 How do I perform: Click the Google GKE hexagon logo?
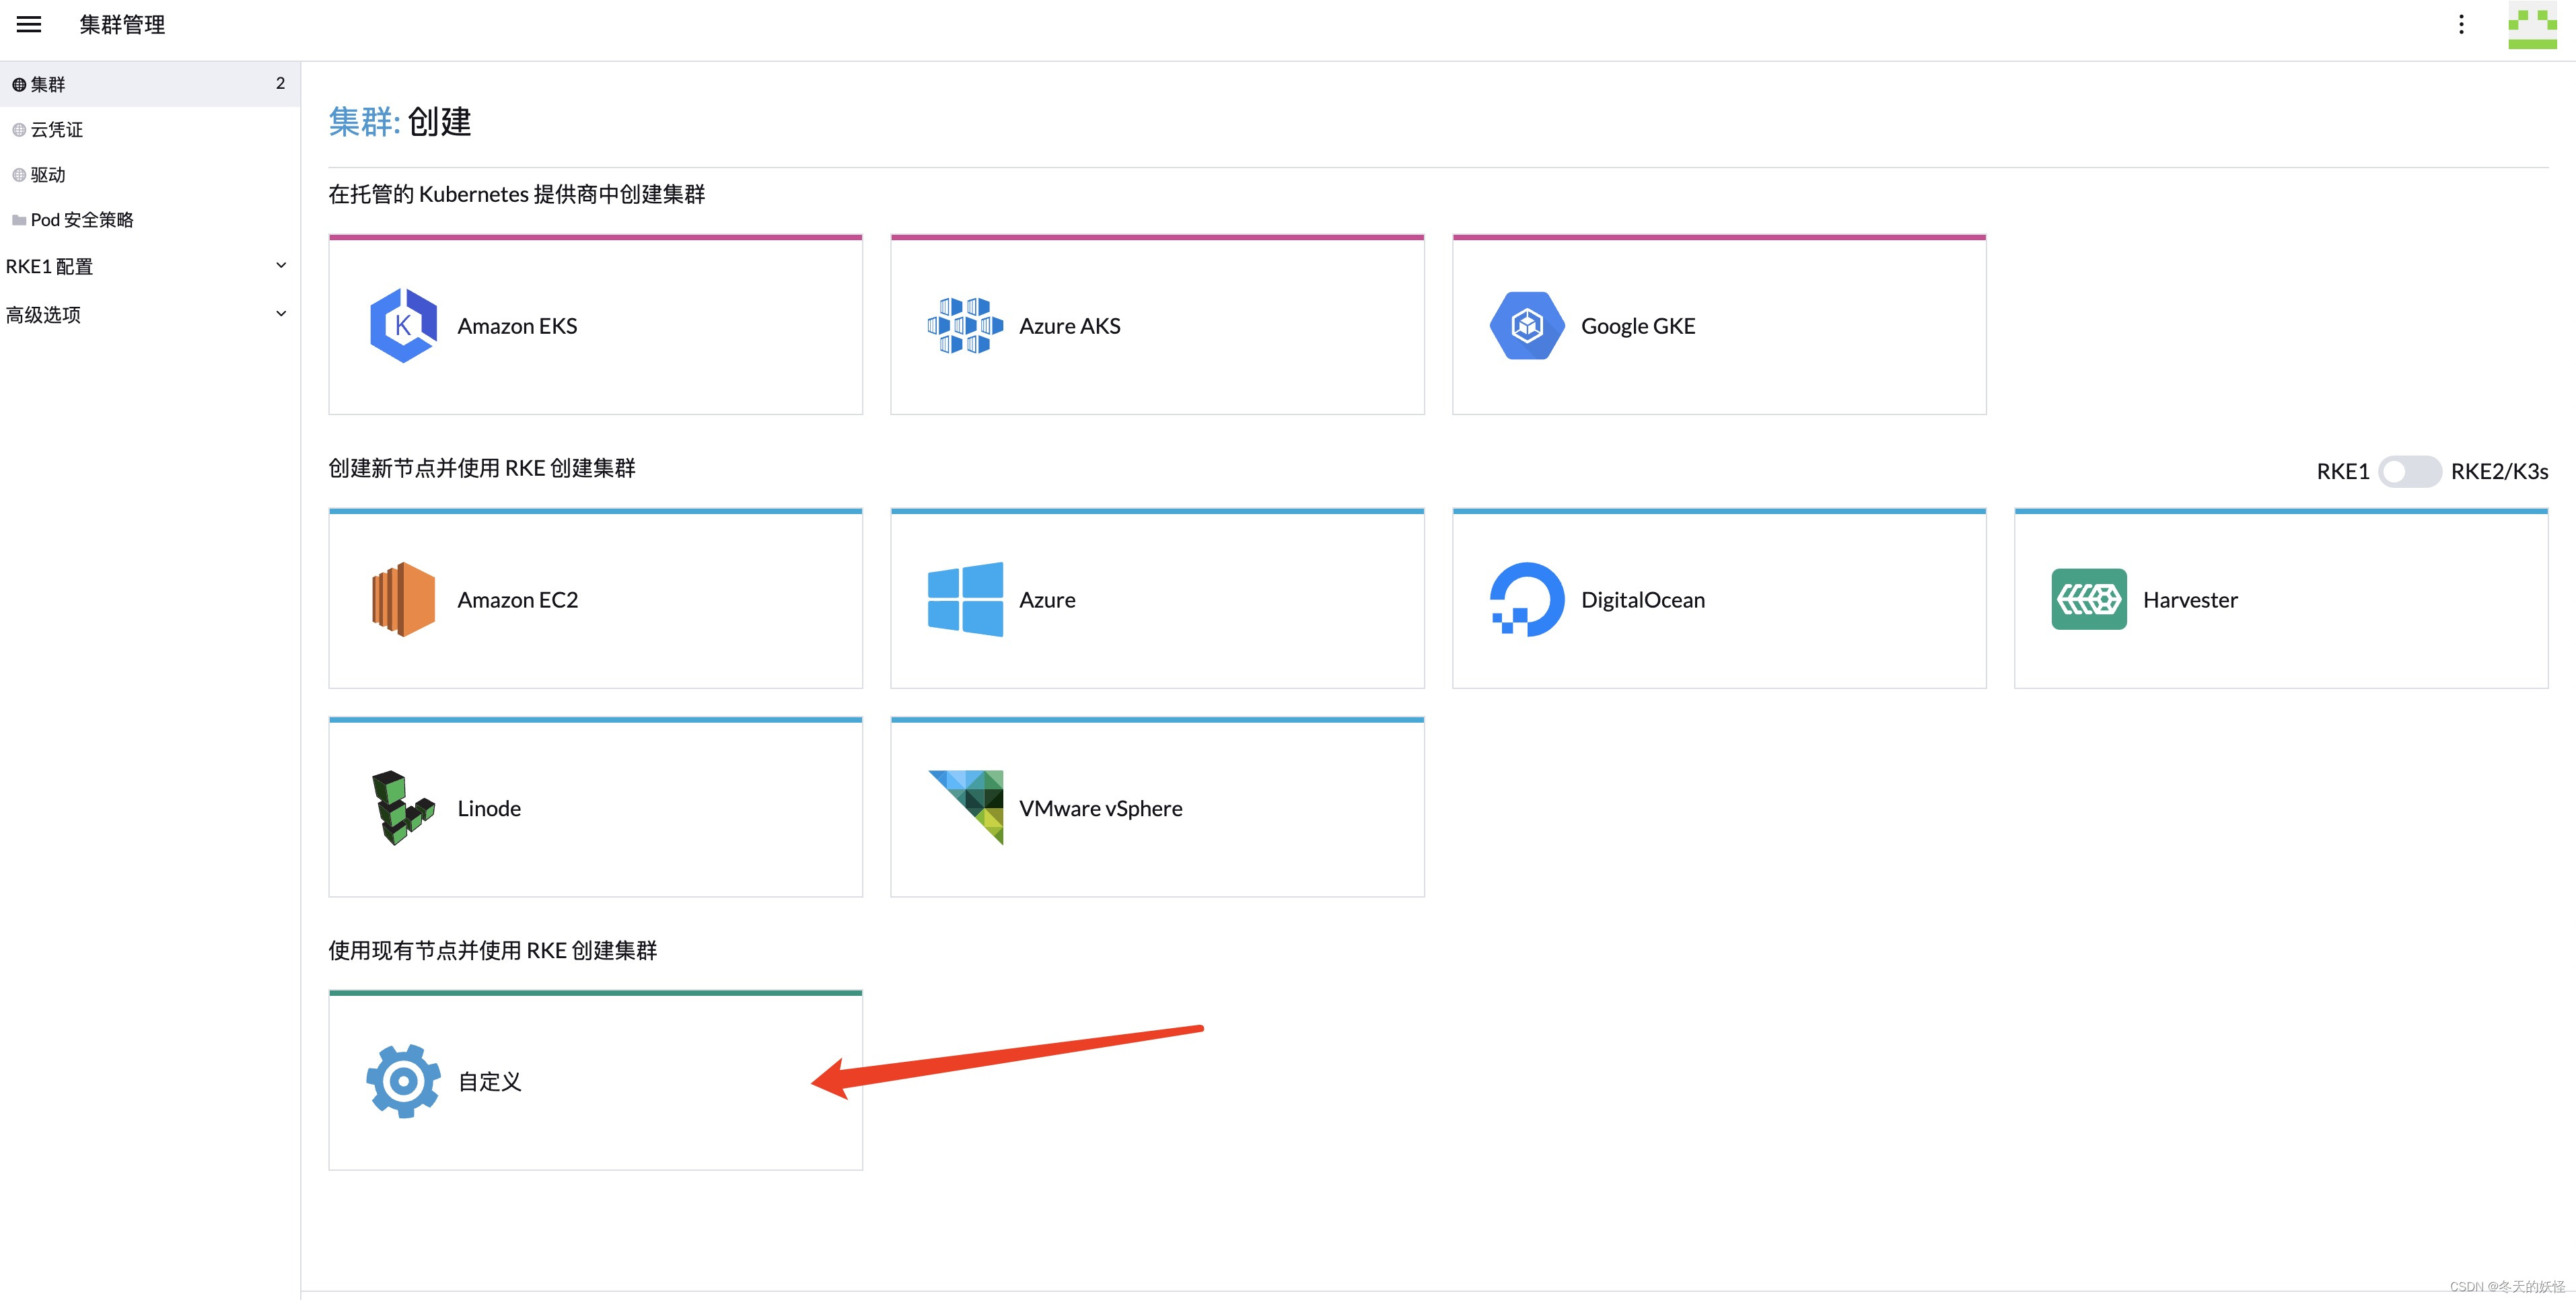point(1527,325)
